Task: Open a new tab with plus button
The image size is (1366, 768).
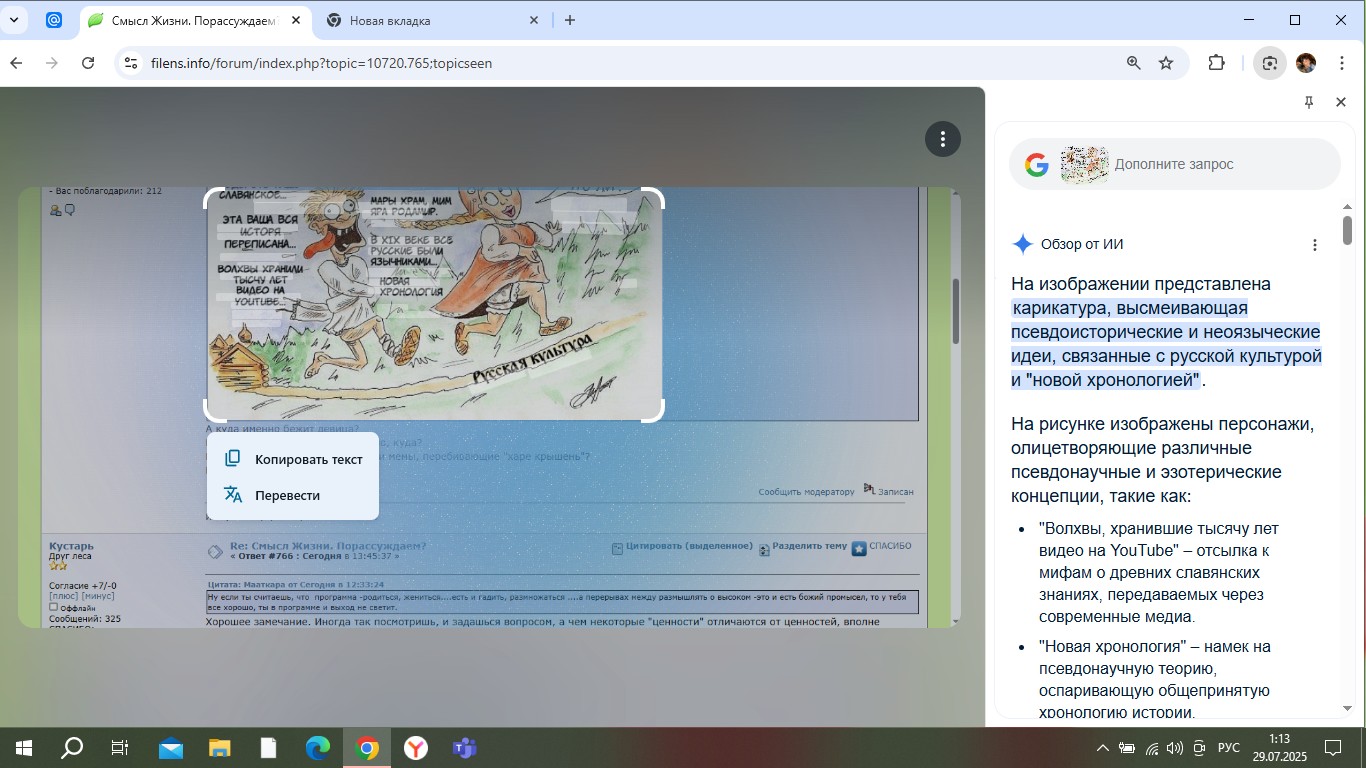Action: (570, 20)
